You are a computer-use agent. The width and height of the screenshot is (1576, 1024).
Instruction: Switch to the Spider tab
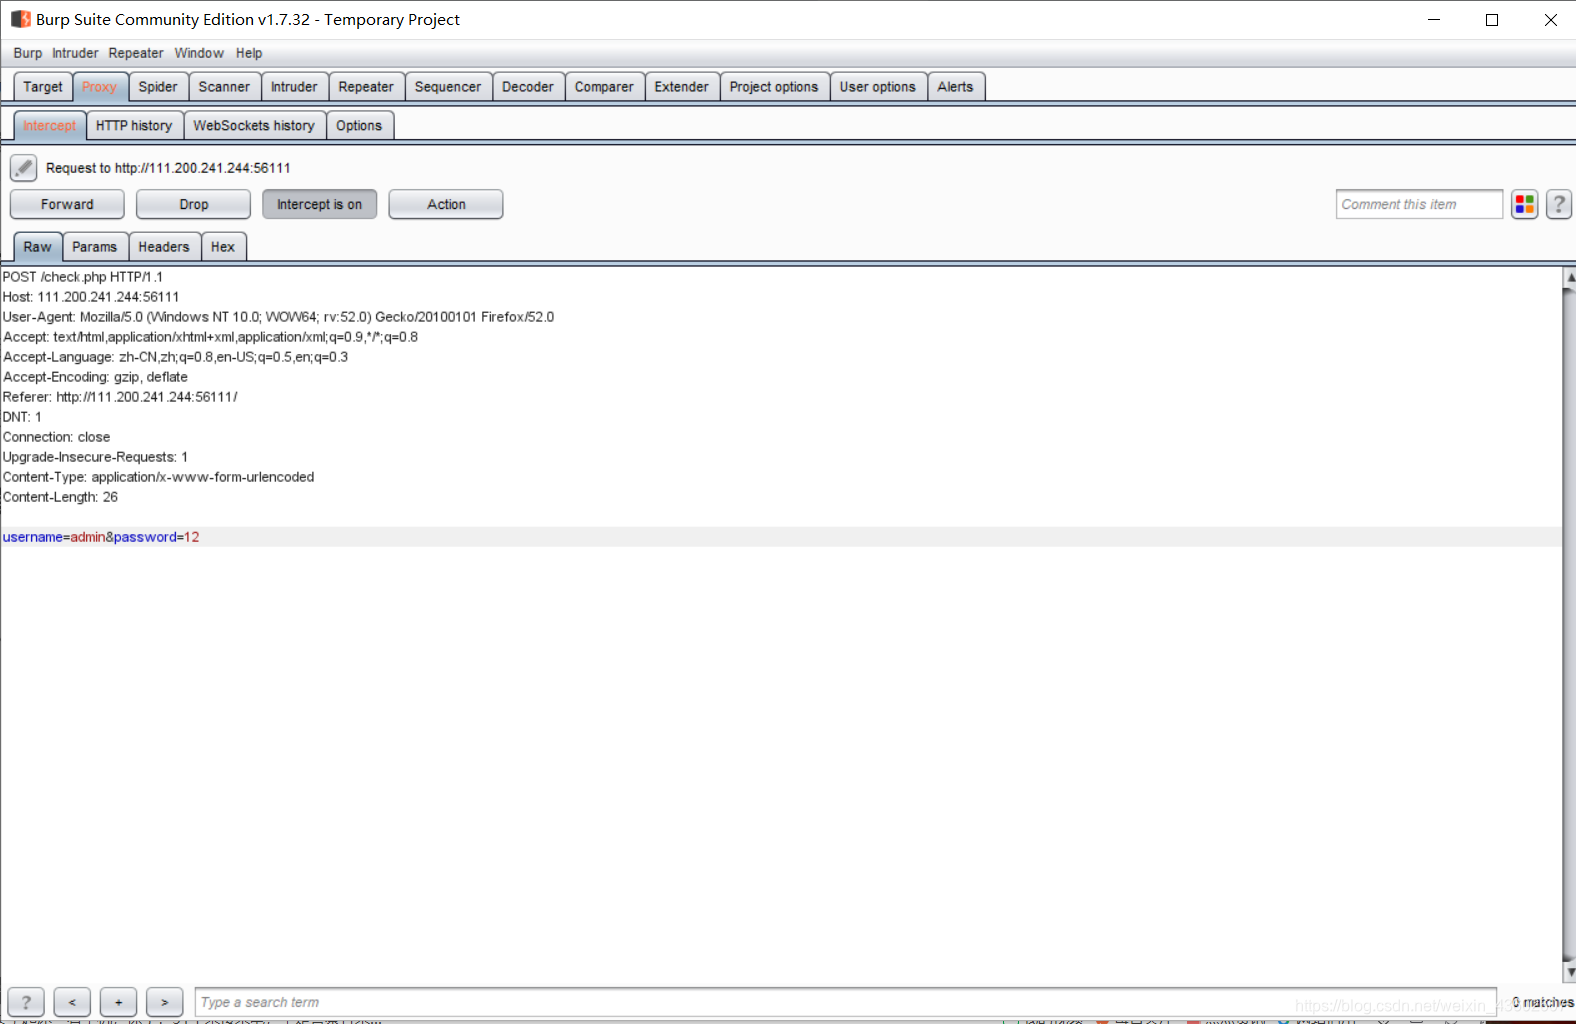pyautogui.click(x=158, y=87)
